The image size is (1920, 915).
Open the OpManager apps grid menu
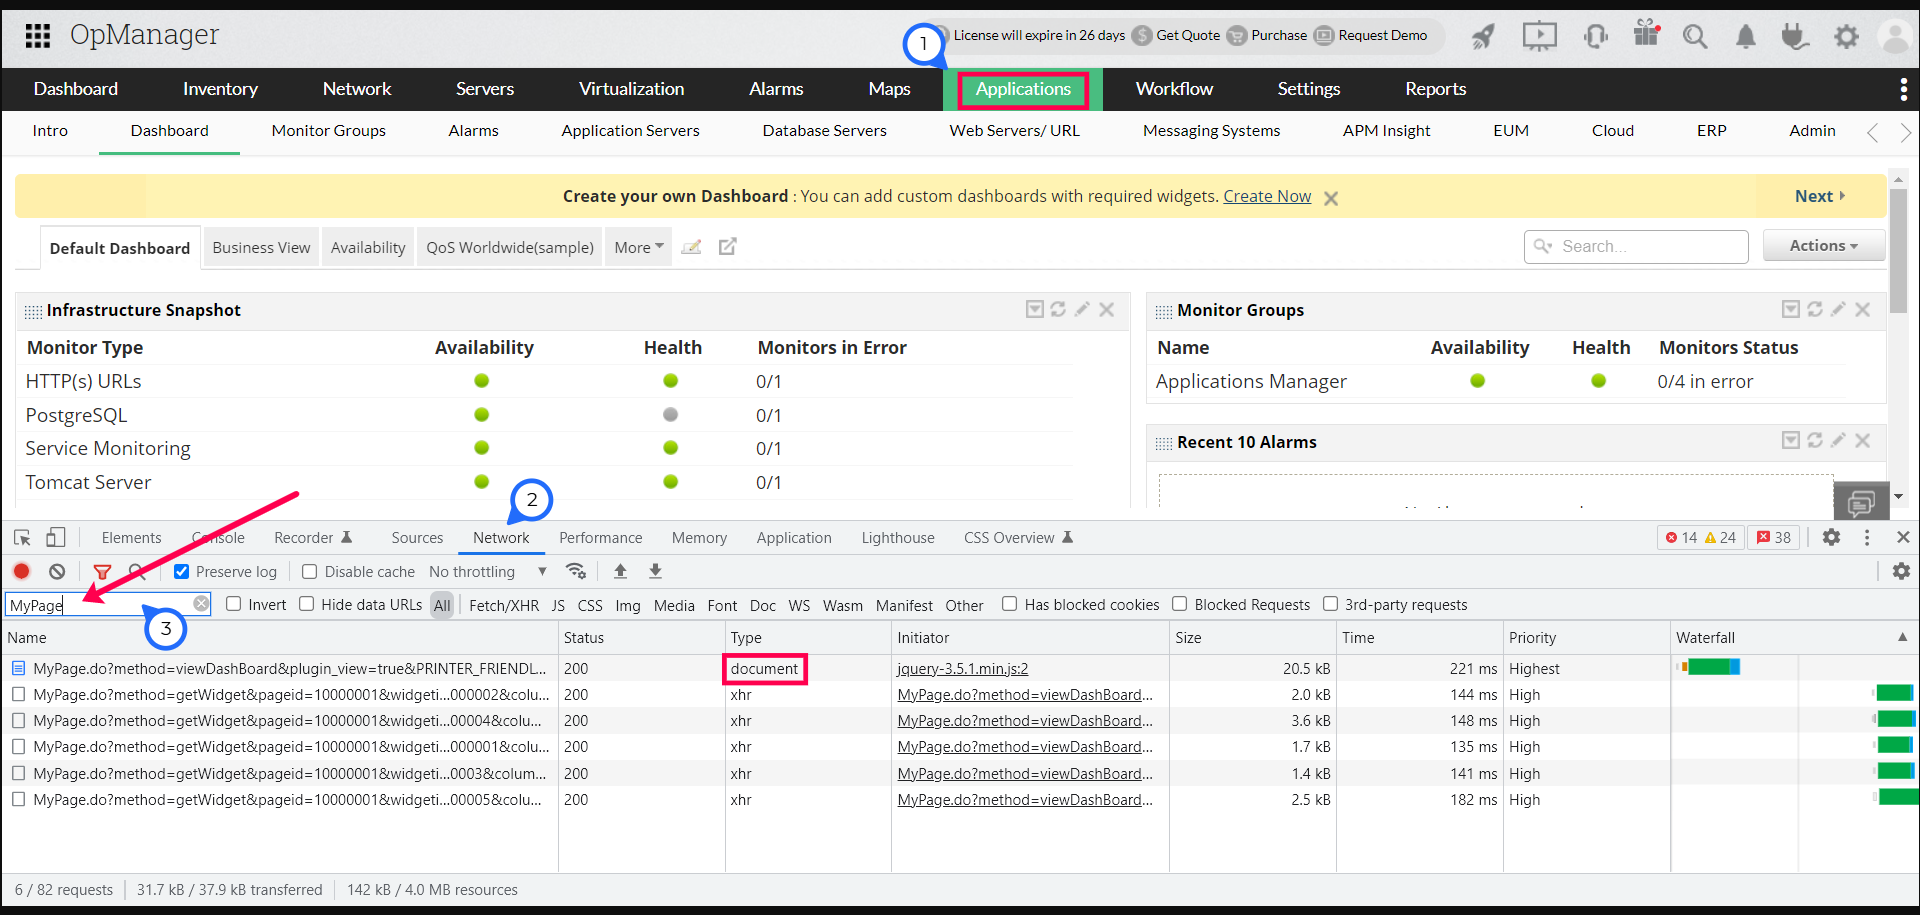pyautogui.click(x=38, y=36)
